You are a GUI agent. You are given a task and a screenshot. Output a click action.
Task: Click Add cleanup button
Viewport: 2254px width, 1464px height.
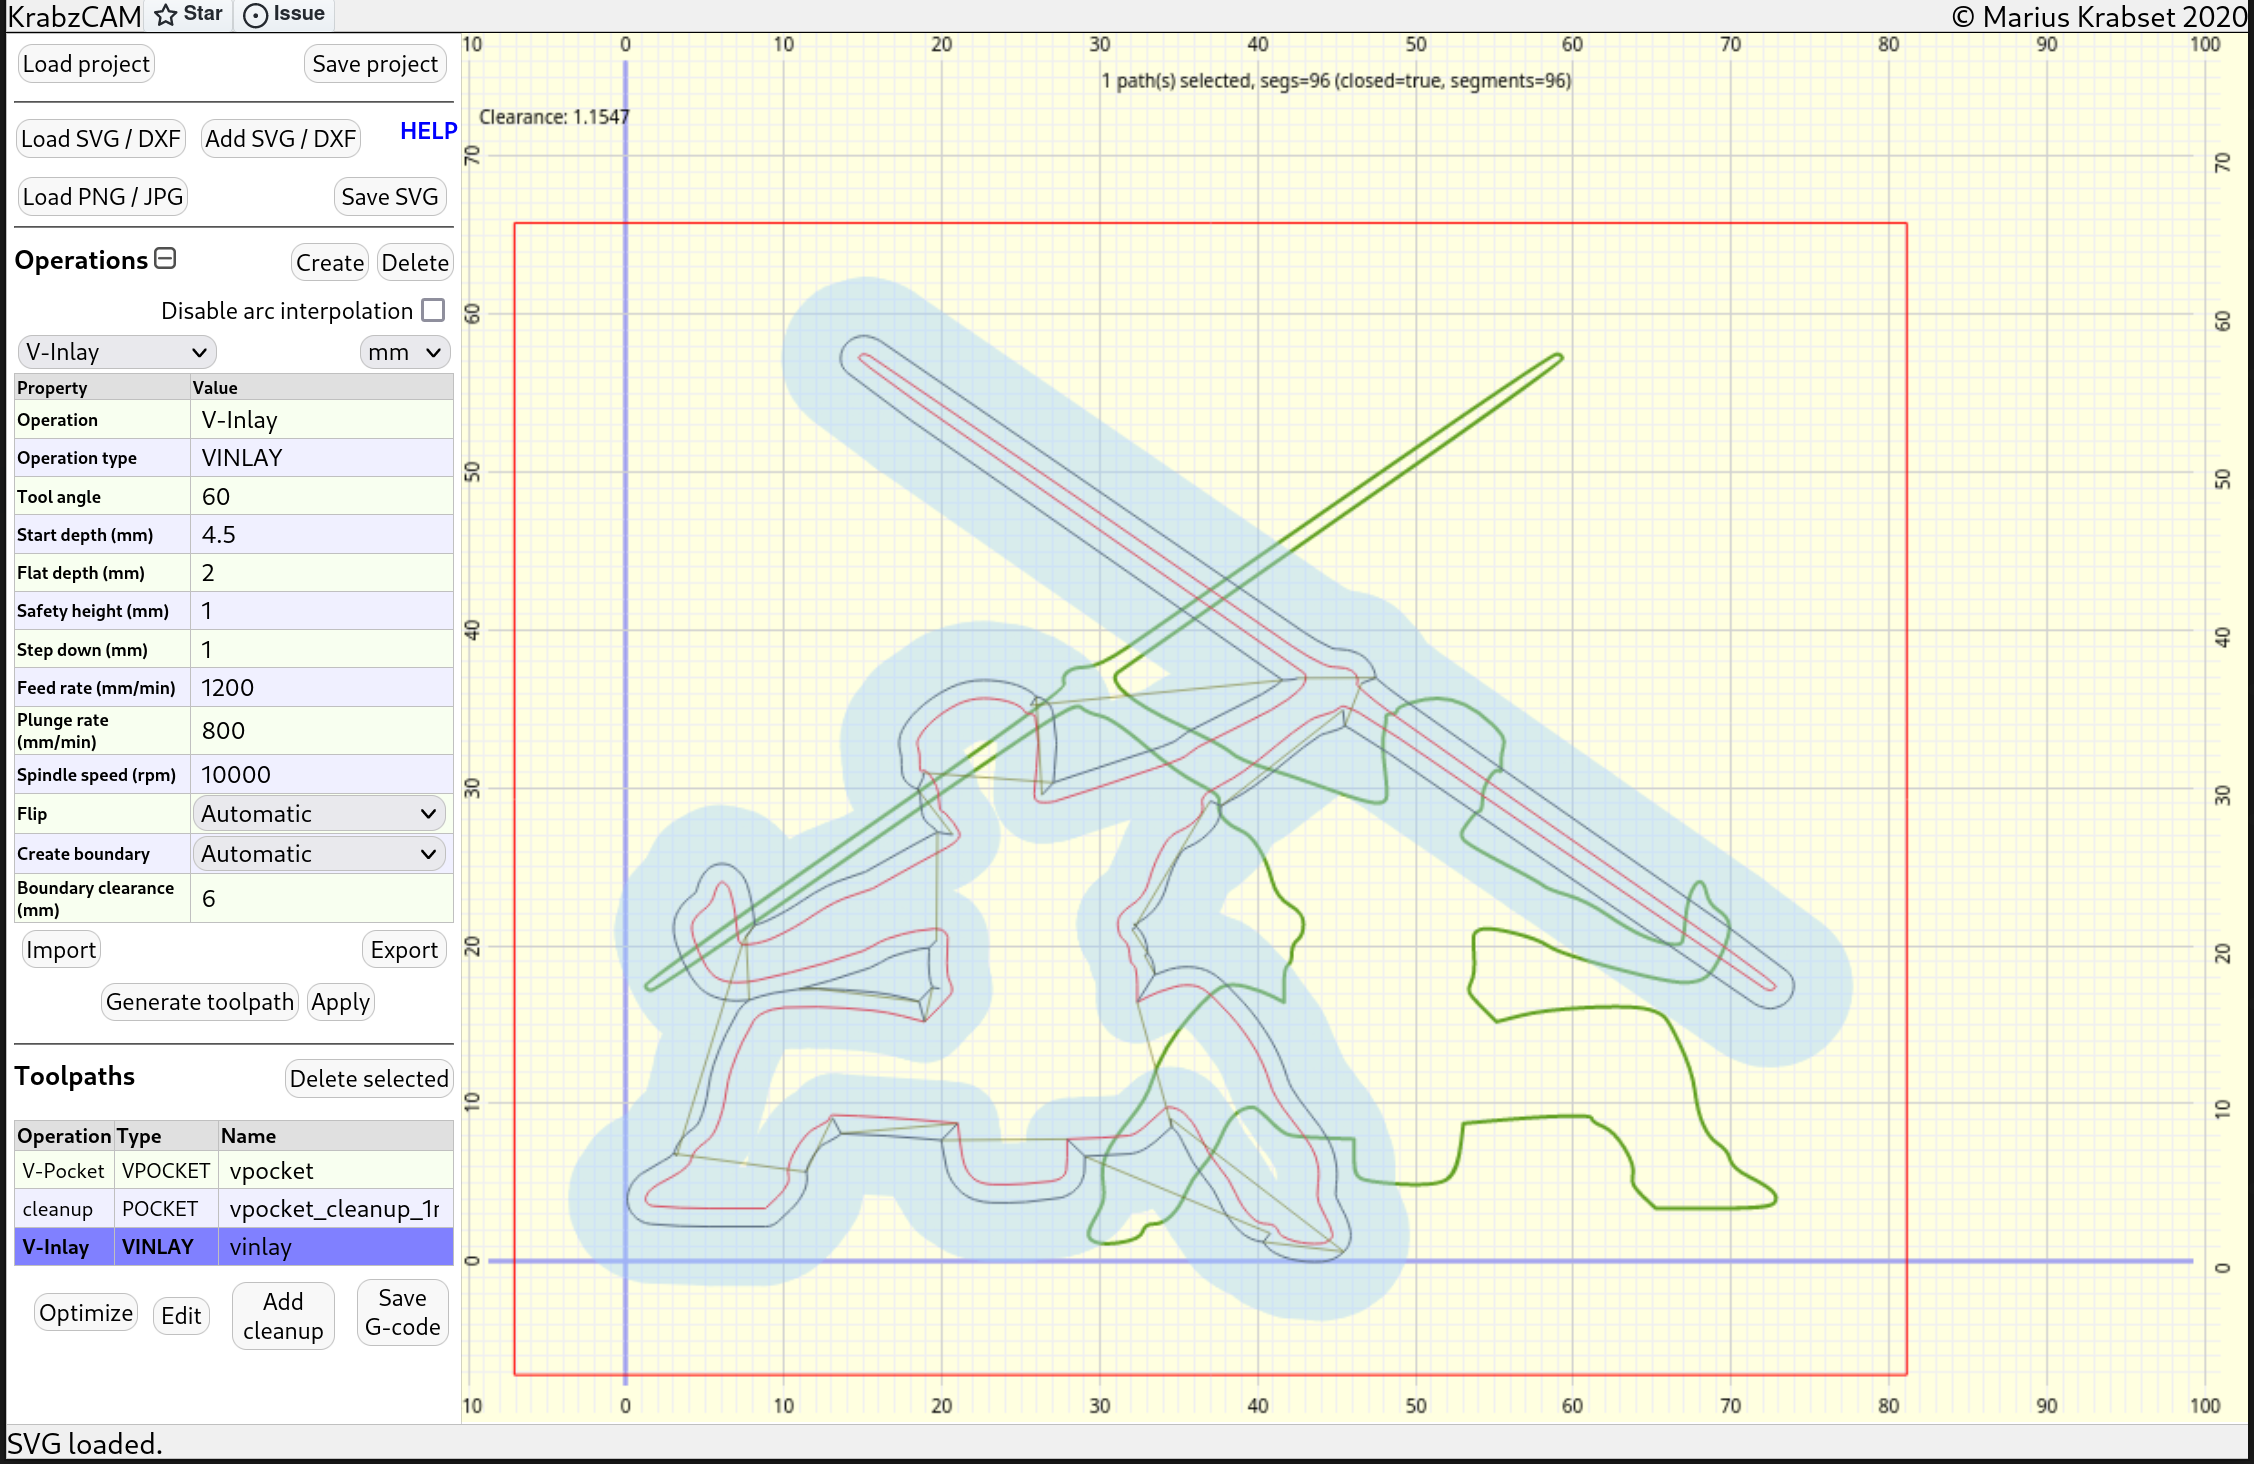pyautogui.click(x=283, y=1316)
